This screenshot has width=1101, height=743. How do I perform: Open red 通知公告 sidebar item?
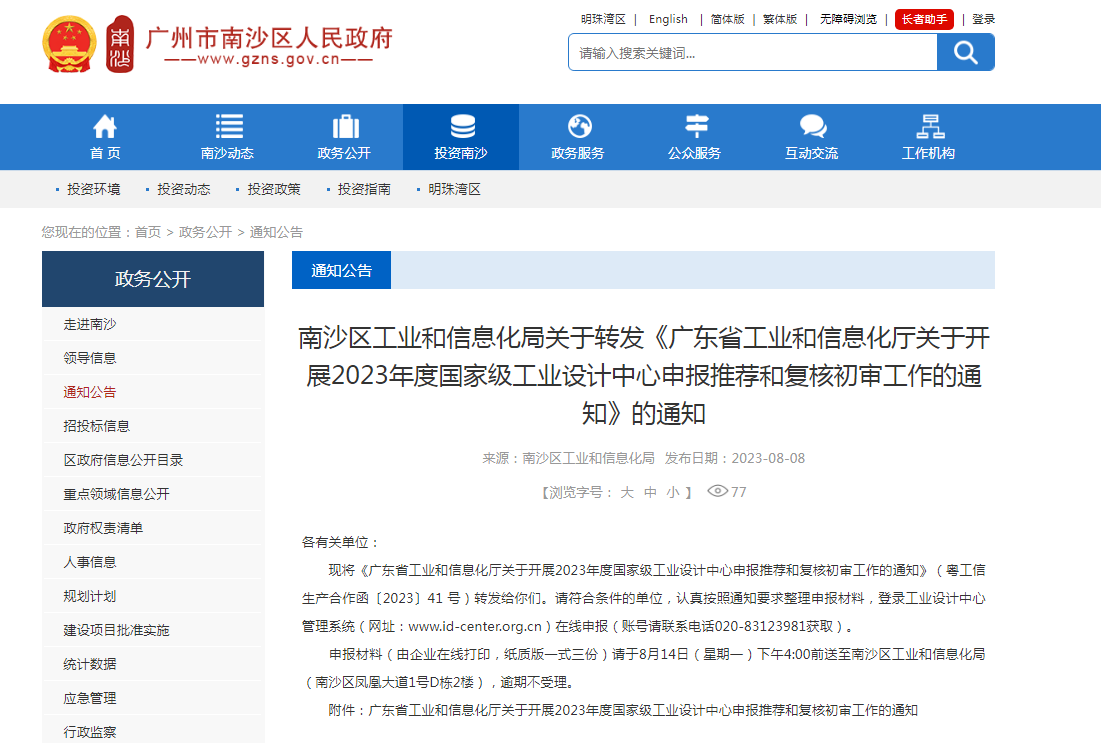[90, 392]
